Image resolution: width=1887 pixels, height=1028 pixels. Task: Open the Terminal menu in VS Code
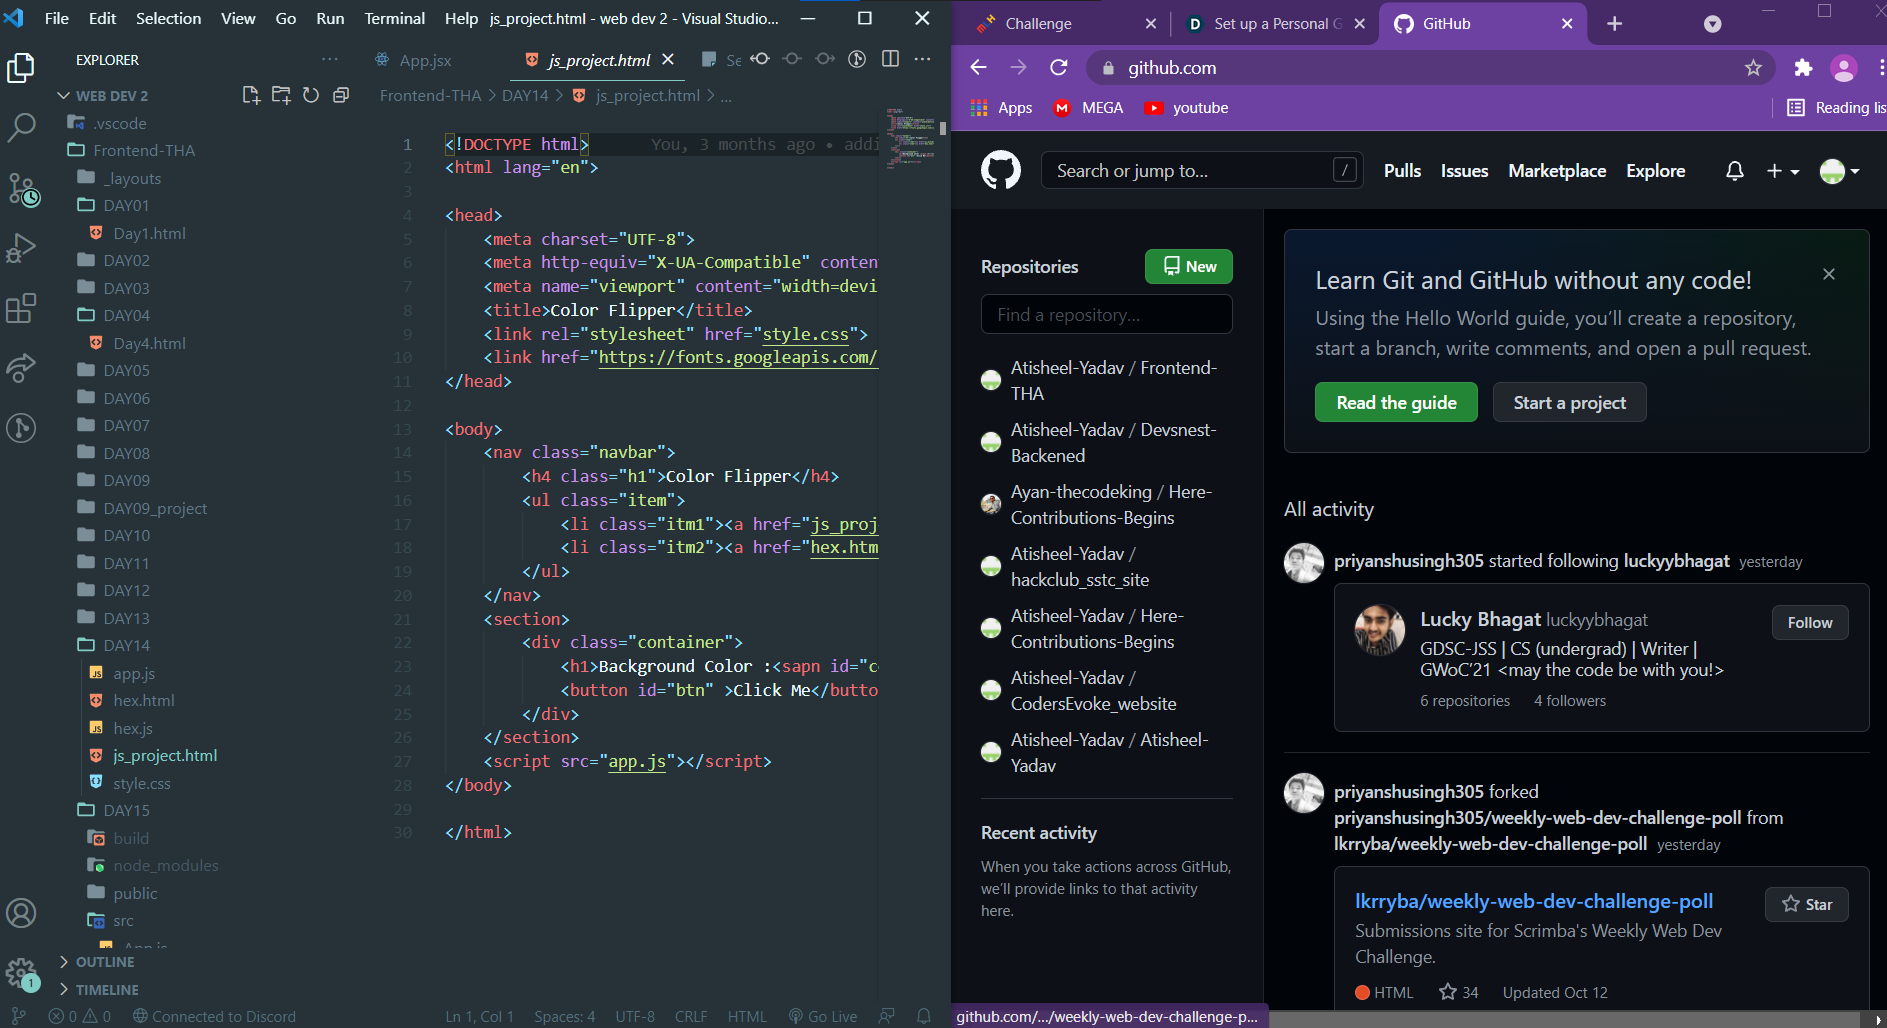(x=394, y=18)
